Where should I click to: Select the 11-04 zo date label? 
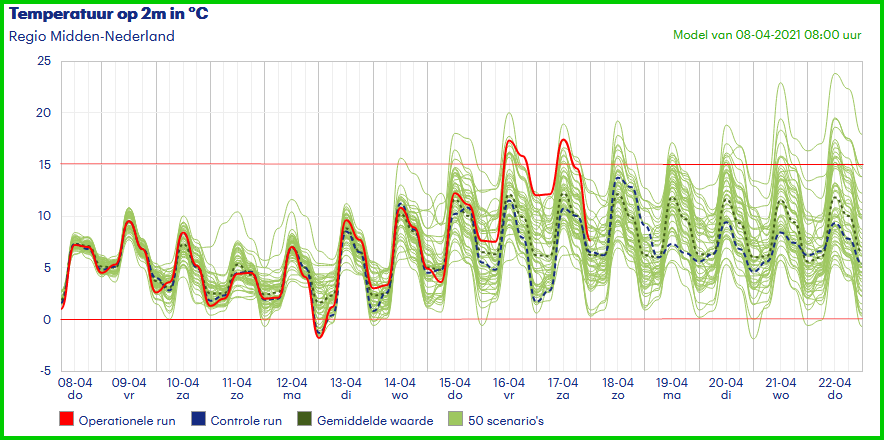(236, 389)
